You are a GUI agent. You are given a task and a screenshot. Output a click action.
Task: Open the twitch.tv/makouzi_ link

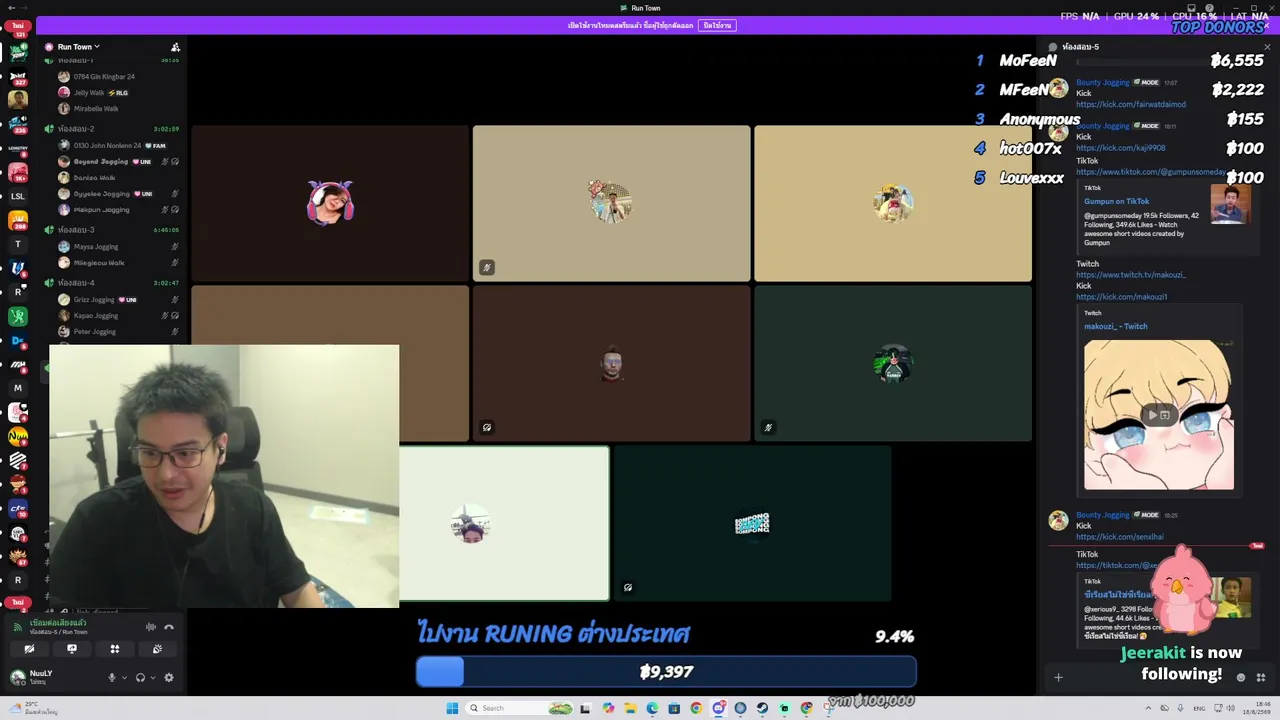click(x=1131, y=275)
